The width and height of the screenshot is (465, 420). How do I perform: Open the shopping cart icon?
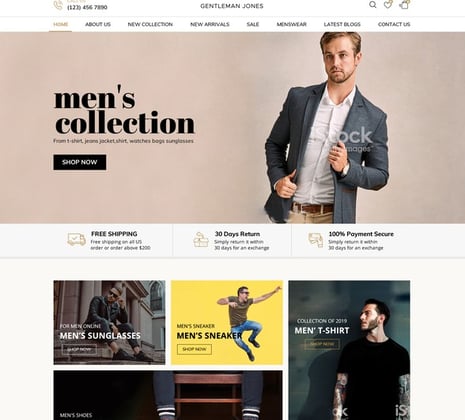tap(404, 5)
